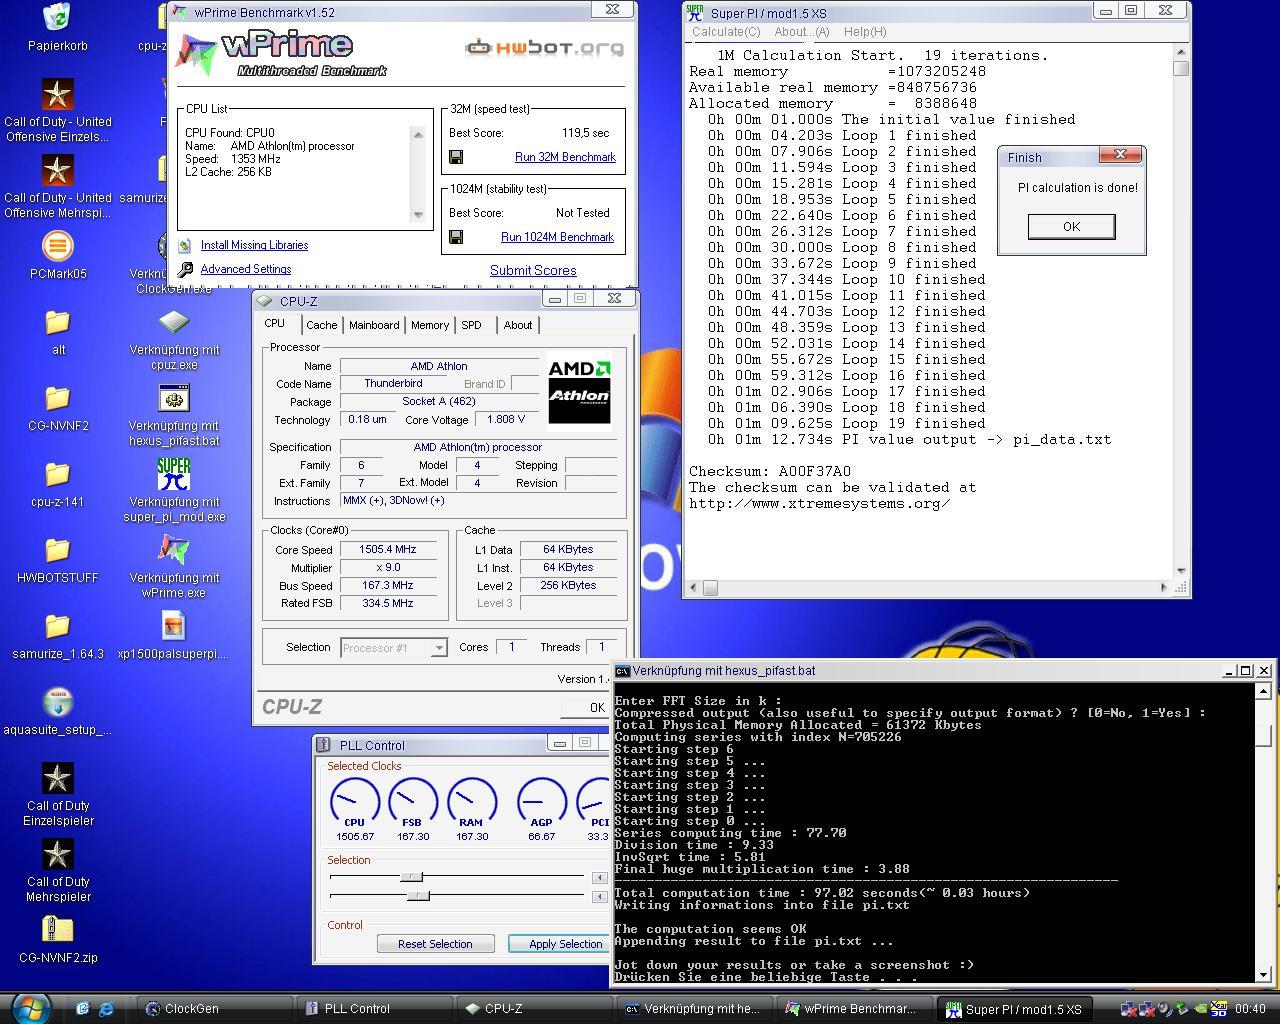Click the Run 1024M Benchmark link

tap(557, 237)
